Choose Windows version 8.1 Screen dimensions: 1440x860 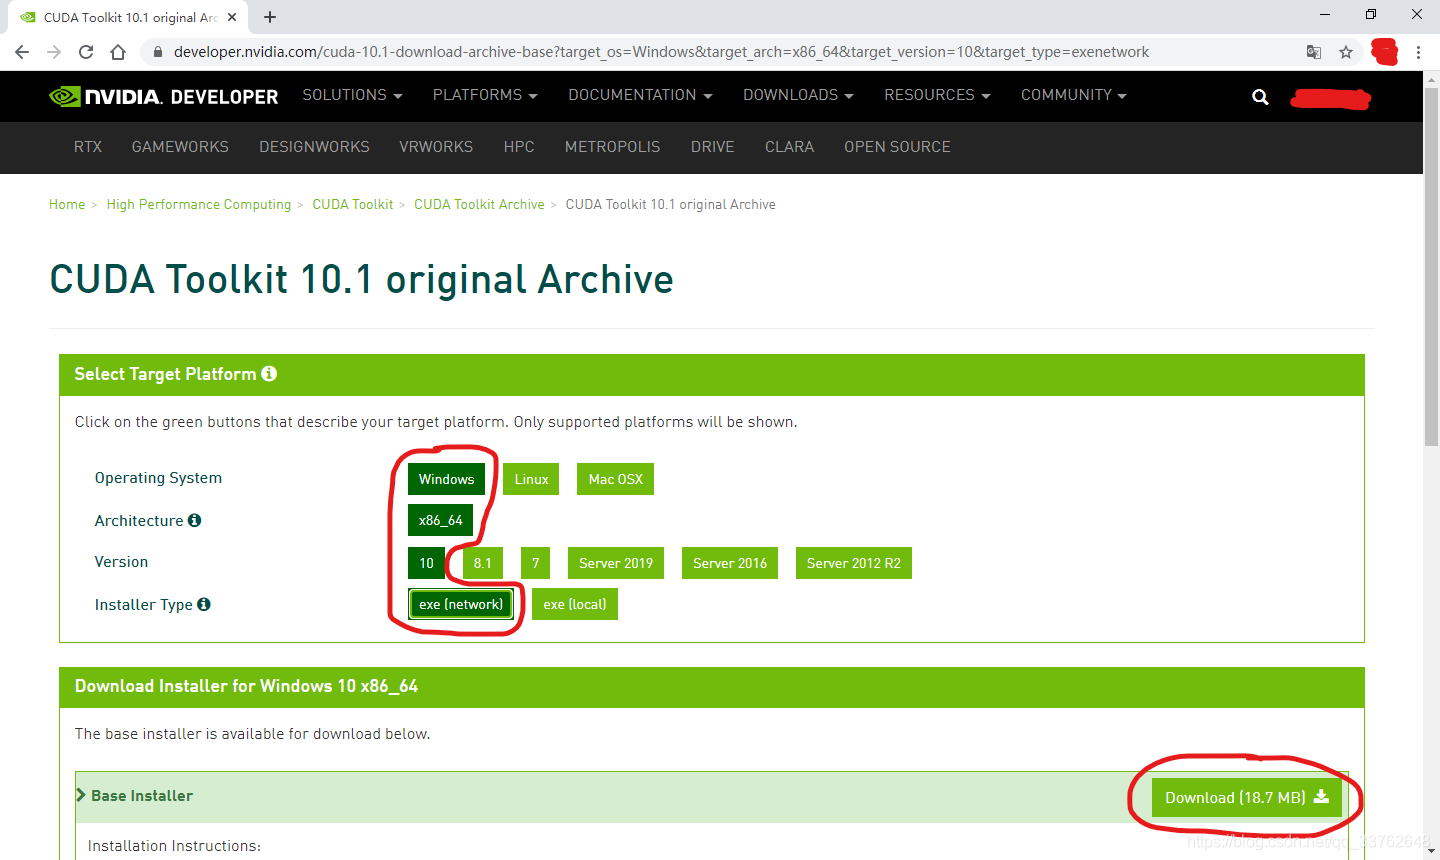[x=483, y=563]
